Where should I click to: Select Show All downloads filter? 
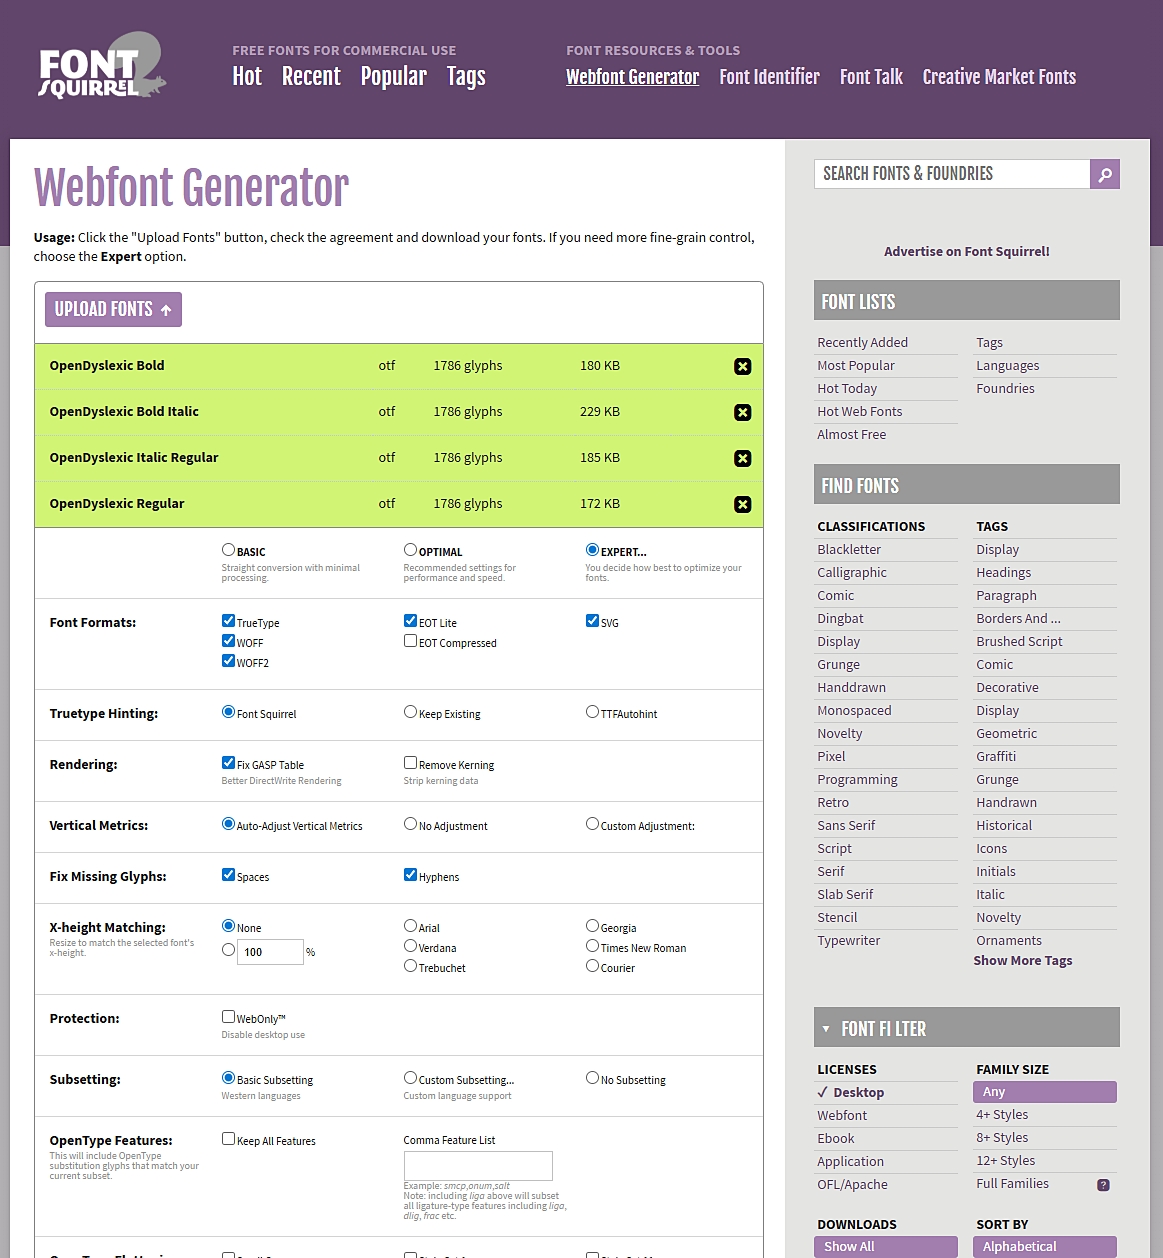pyautogui.click(x=886, y=1247)
